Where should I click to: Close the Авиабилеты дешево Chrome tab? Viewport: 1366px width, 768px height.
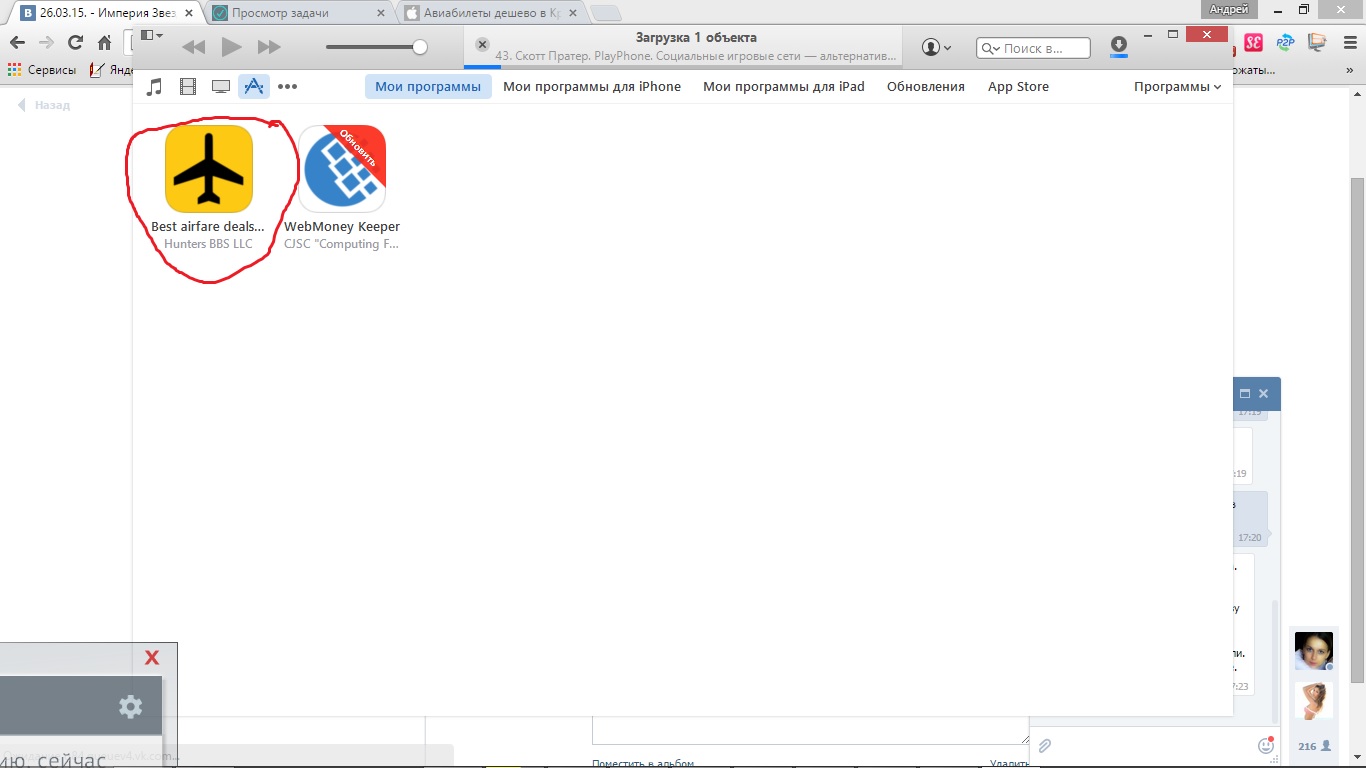coord(572,13)
